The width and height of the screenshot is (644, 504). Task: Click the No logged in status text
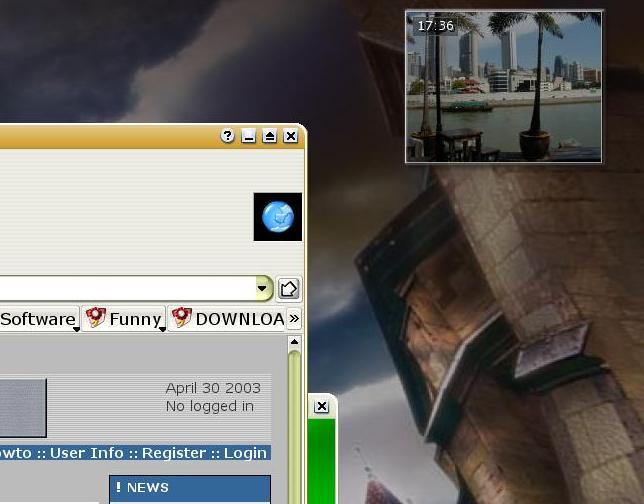coord(210,406)
